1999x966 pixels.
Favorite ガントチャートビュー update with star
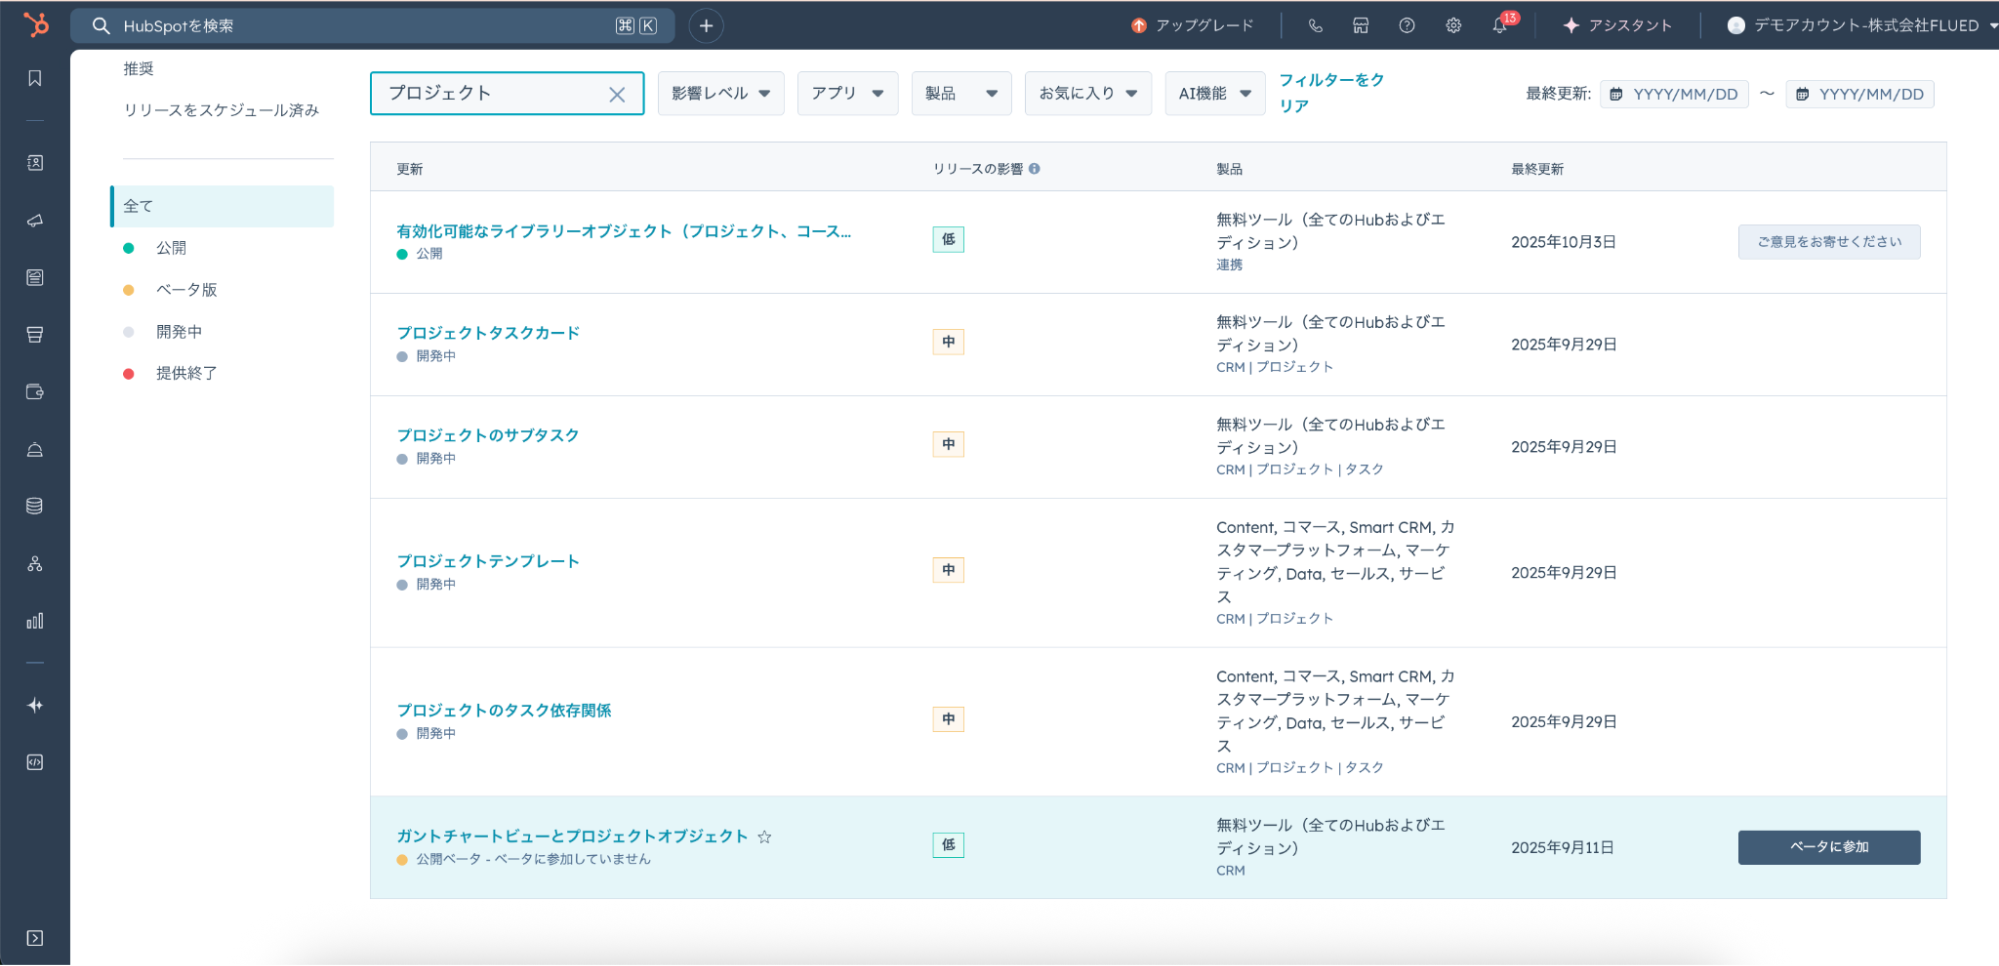[x=765, y=837]
